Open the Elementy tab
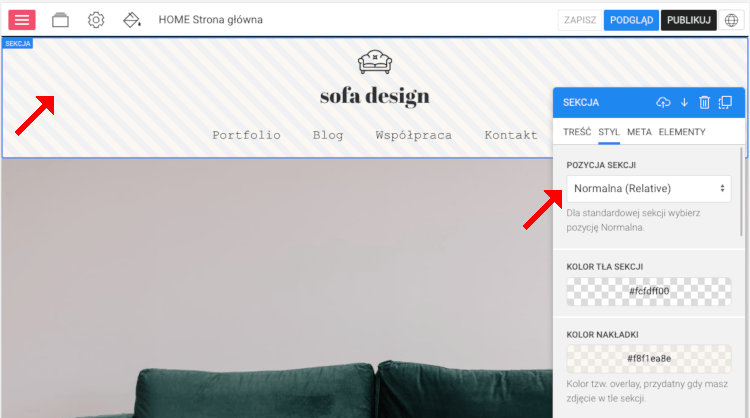 pyautogui.click(x=682, y=132)
